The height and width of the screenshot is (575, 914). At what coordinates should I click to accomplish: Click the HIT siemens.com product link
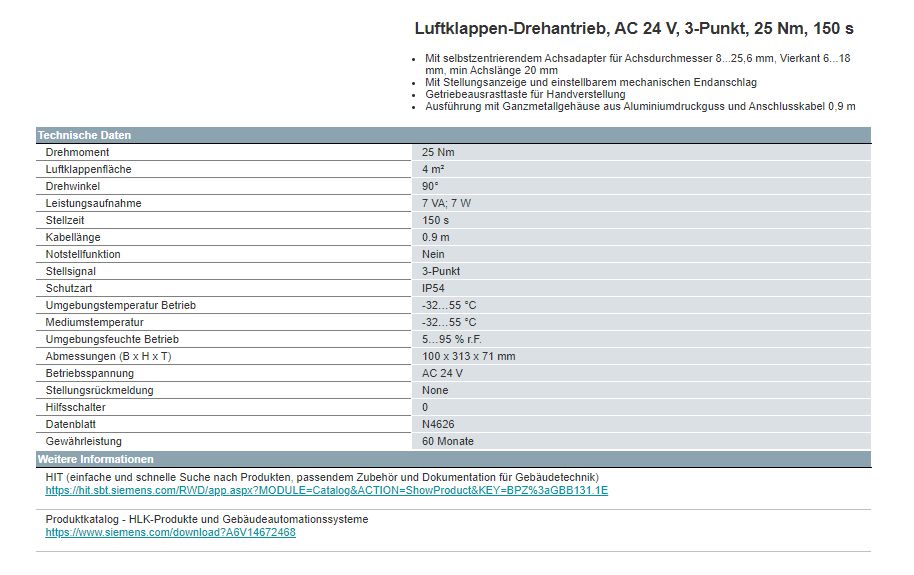tap(326, 491)
